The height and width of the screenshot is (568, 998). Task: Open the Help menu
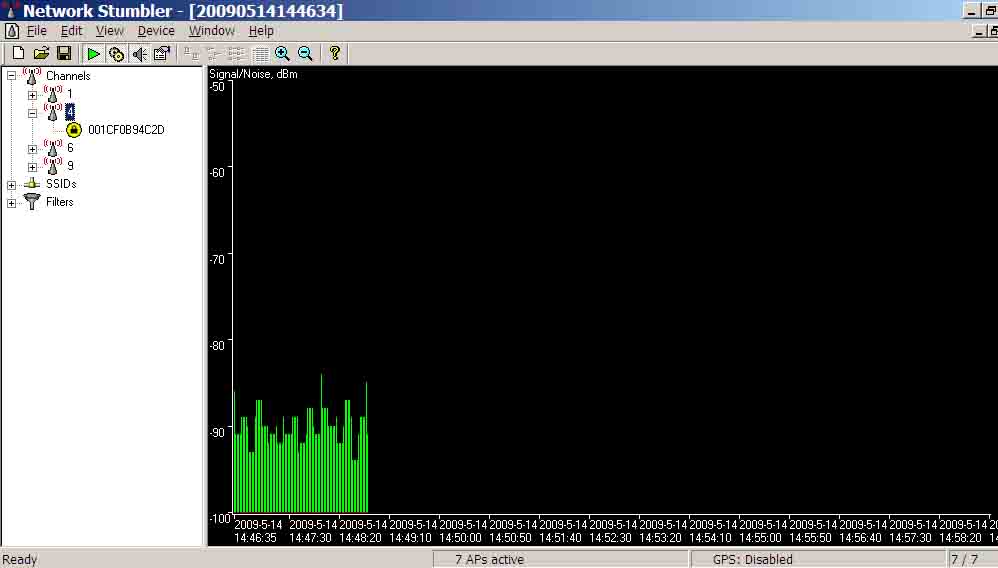pos(261,31)
